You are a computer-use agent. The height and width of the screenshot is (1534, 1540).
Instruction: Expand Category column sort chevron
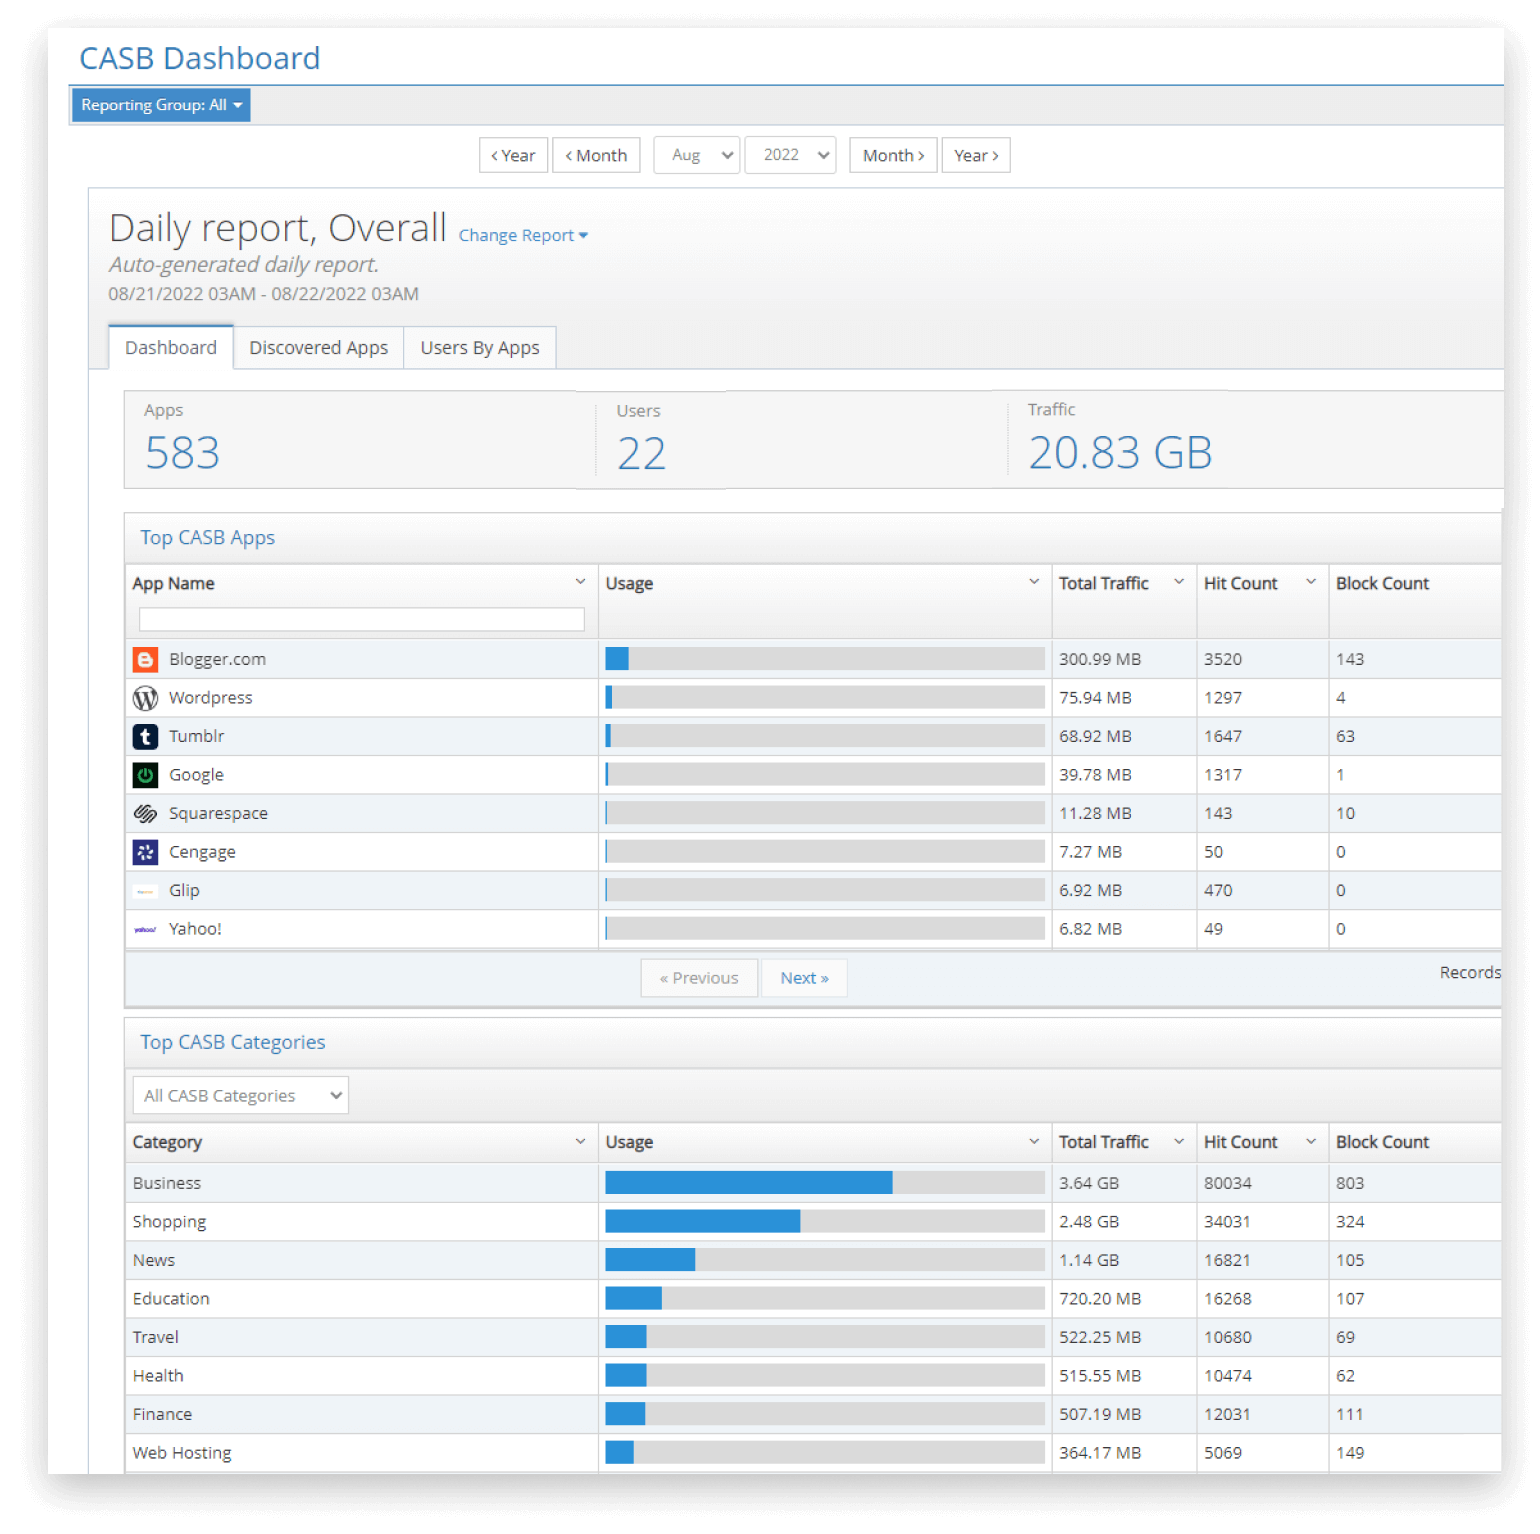coord(580,1141)
